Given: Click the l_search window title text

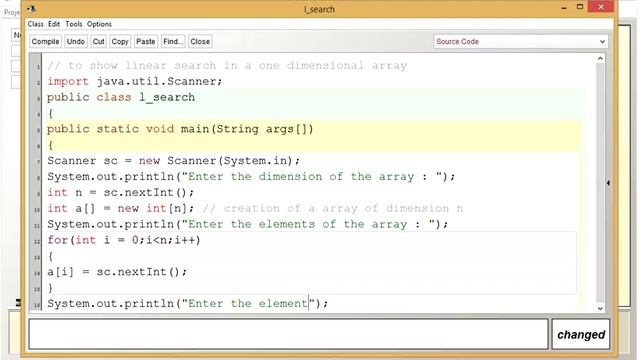Looking at the screenshot, I should tap(319, 9).
